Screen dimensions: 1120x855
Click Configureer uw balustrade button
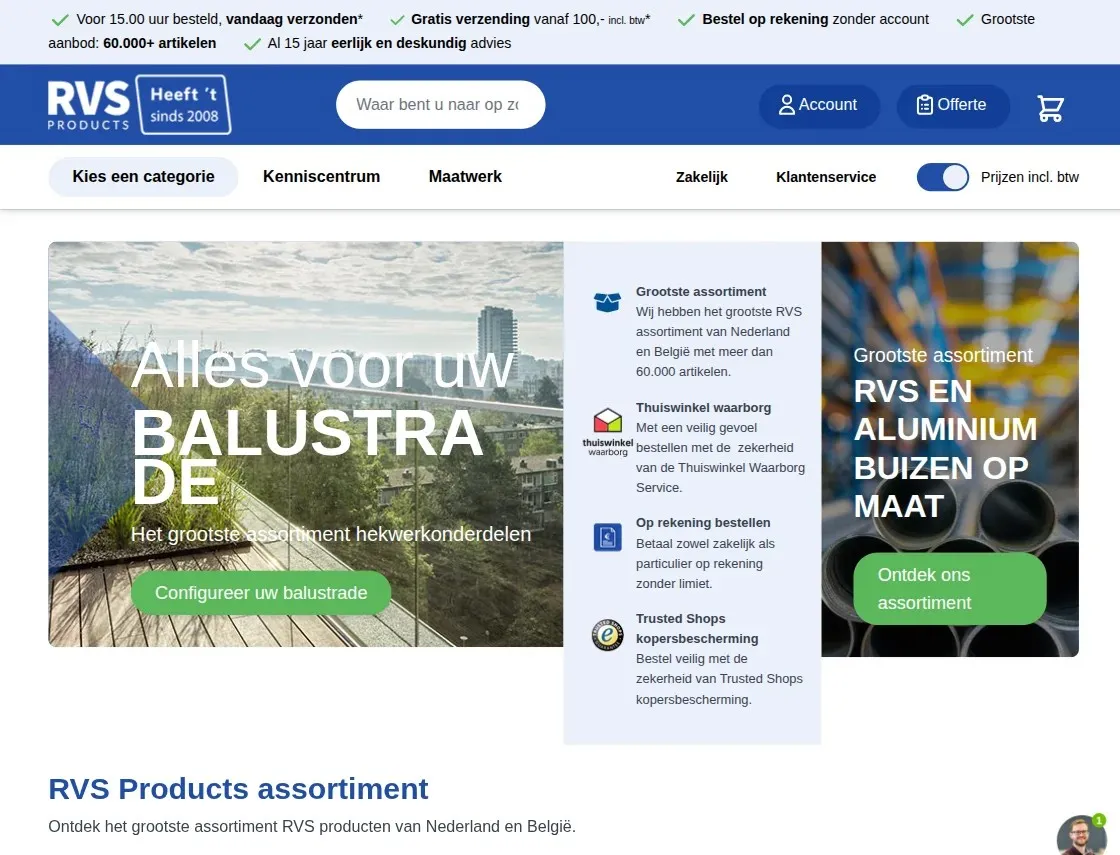(x=260, y=592)
